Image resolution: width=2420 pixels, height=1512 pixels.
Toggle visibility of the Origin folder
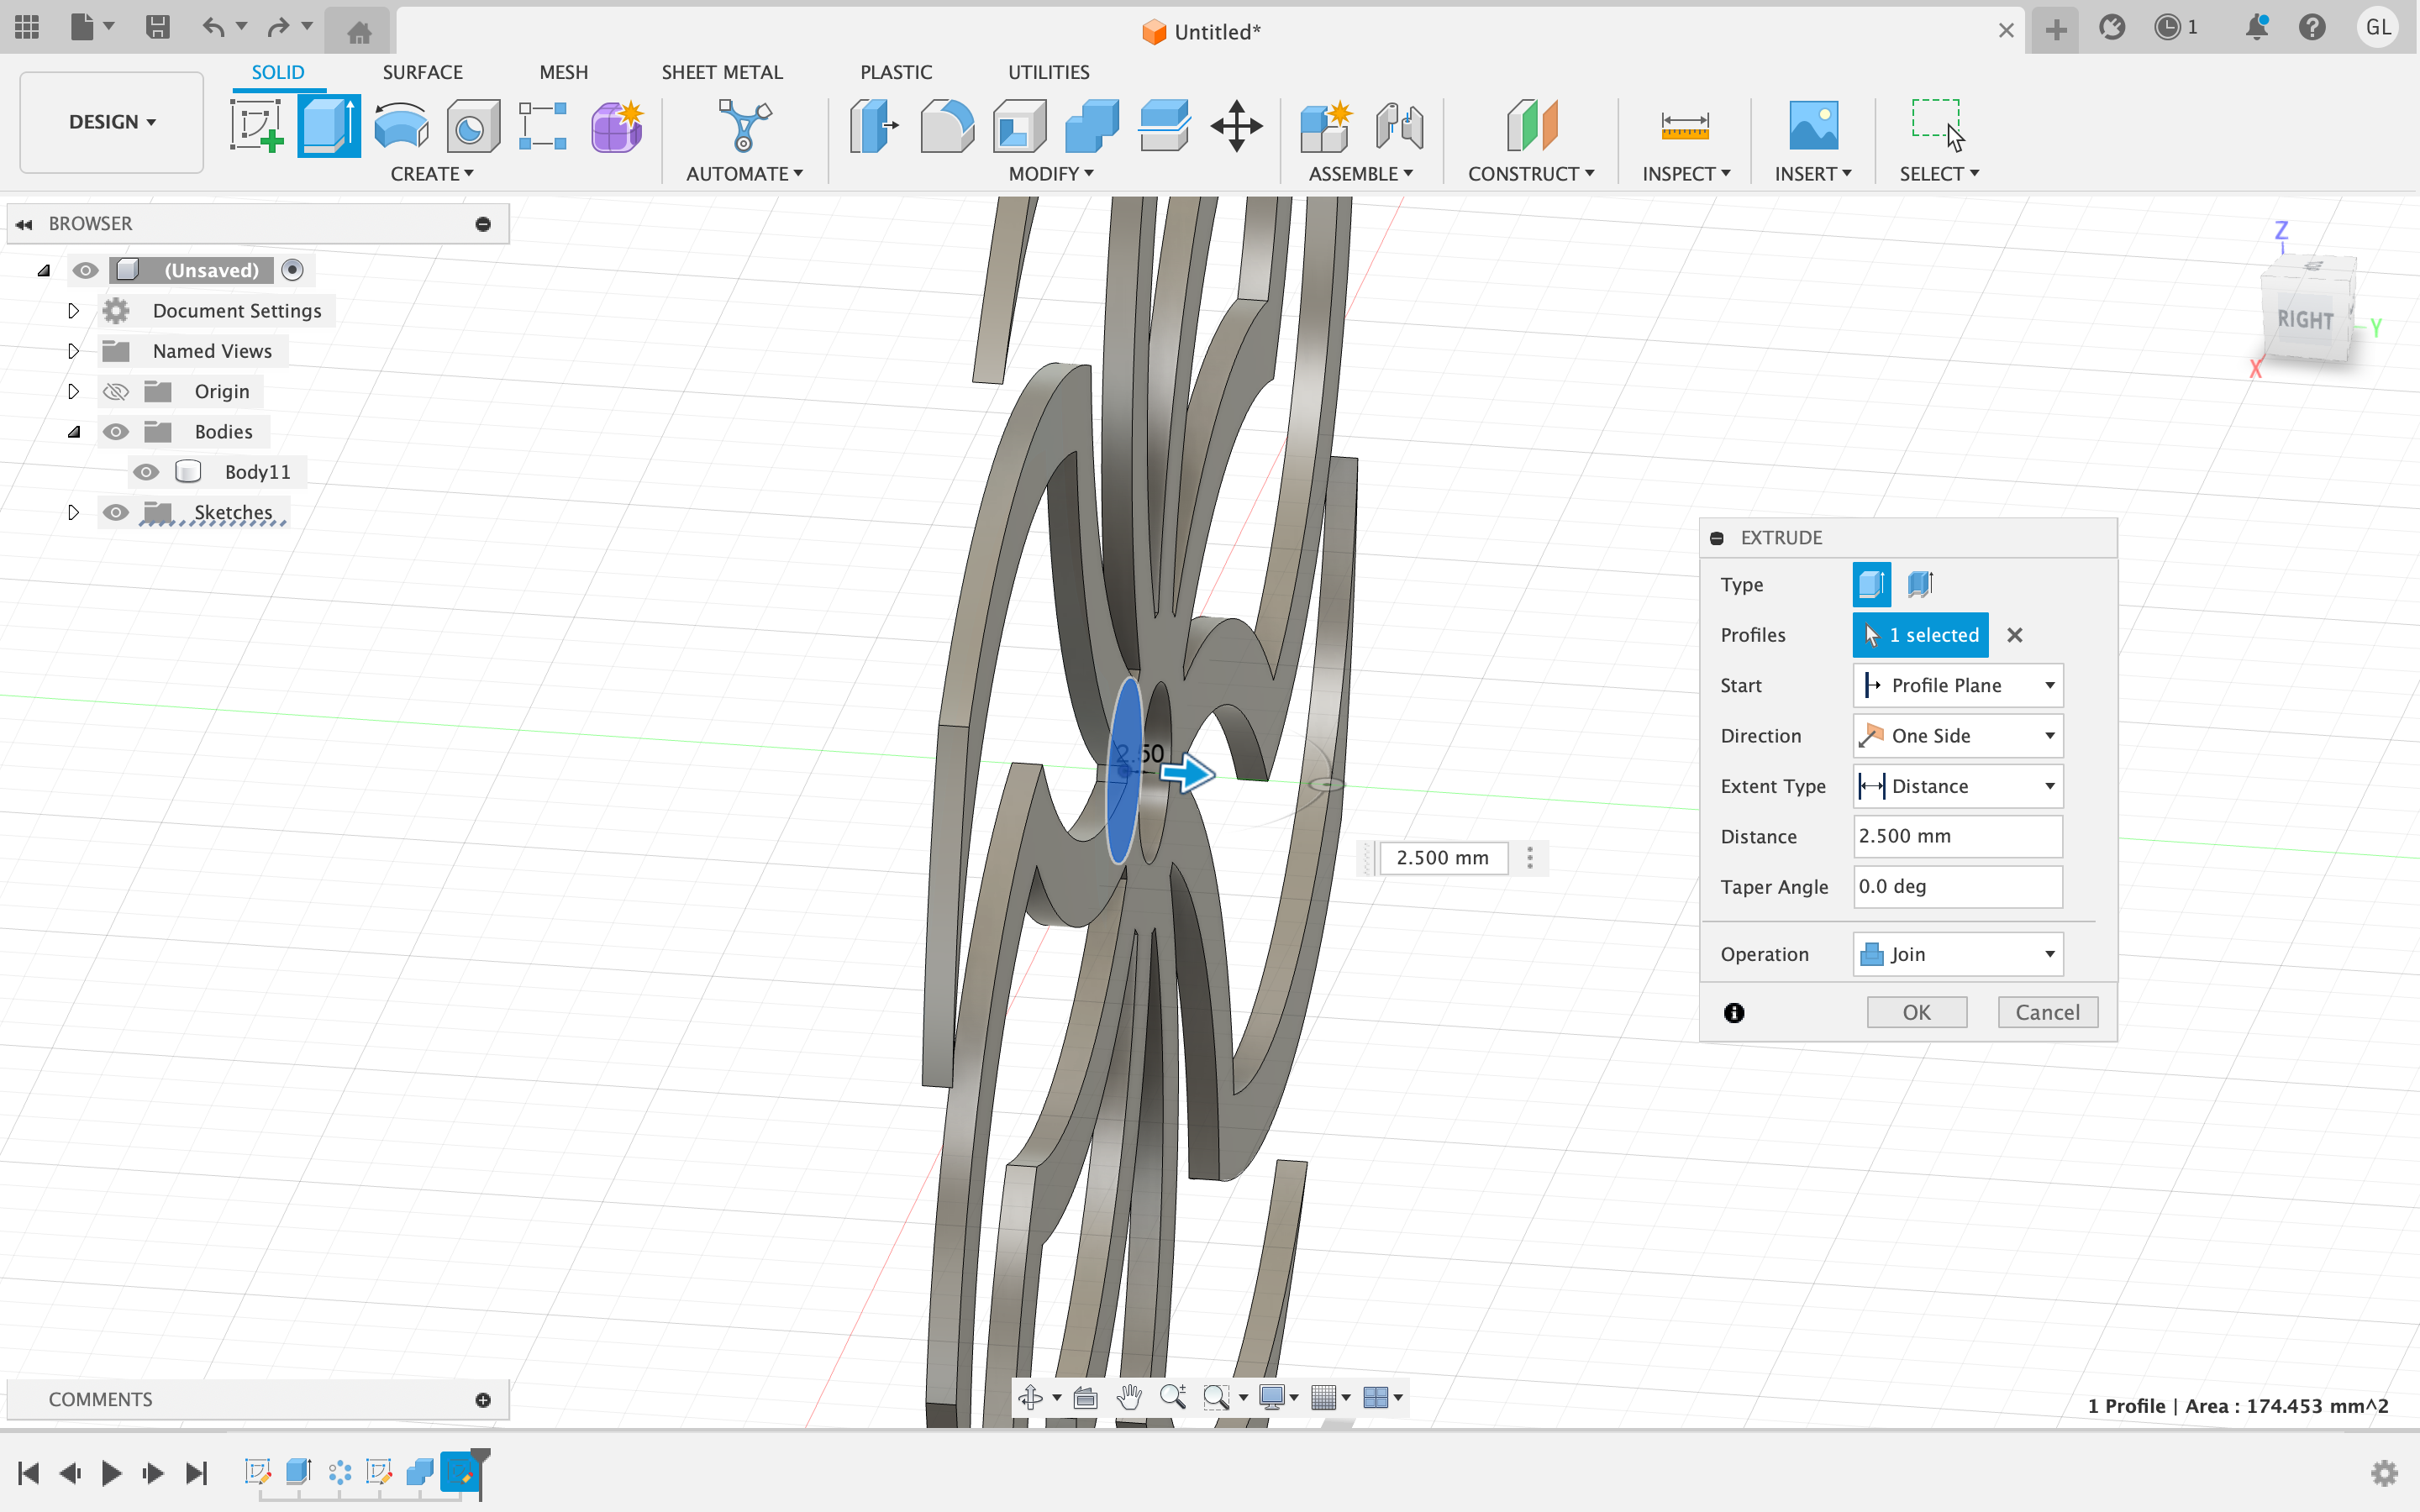pos(116,391)
